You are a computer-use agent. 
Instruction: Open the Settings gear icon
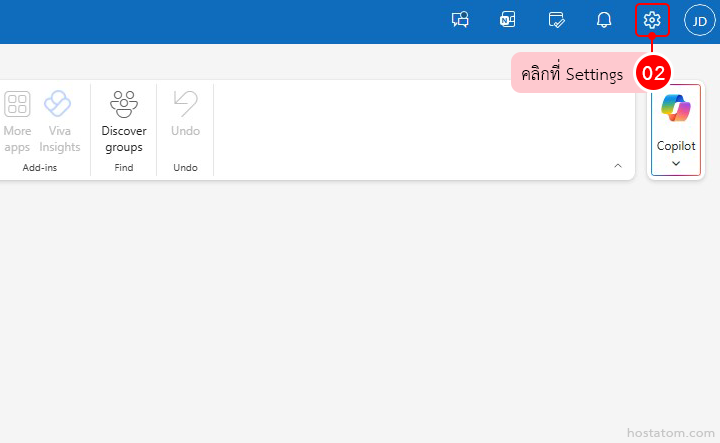tap(652, 20)
